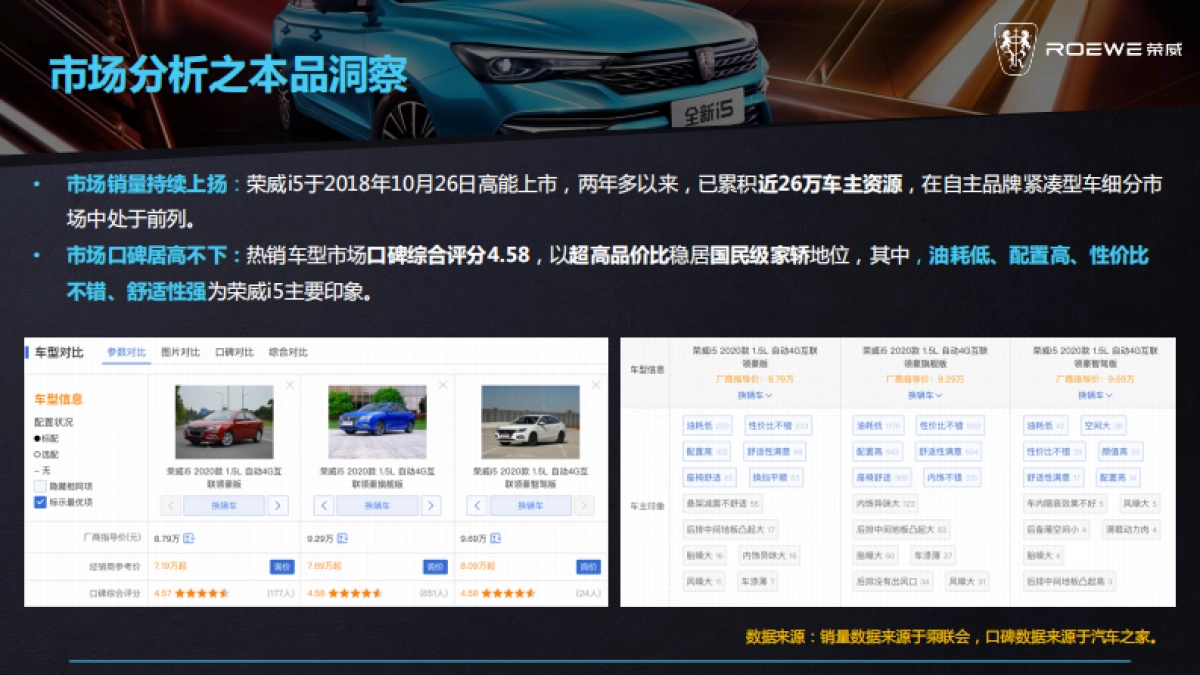Click the 询价 button for the red sedan
The width and height of the screenshot is (1200, 675).
point(282,566)
